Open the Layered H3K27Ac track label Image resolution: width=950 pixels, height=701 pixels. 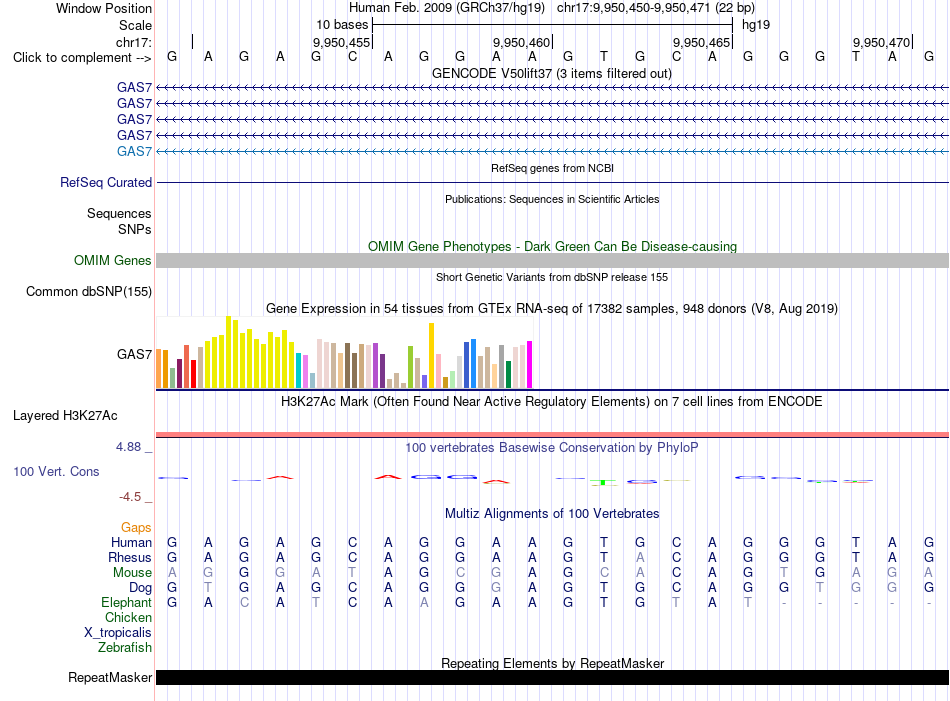[x=65, y=416]
